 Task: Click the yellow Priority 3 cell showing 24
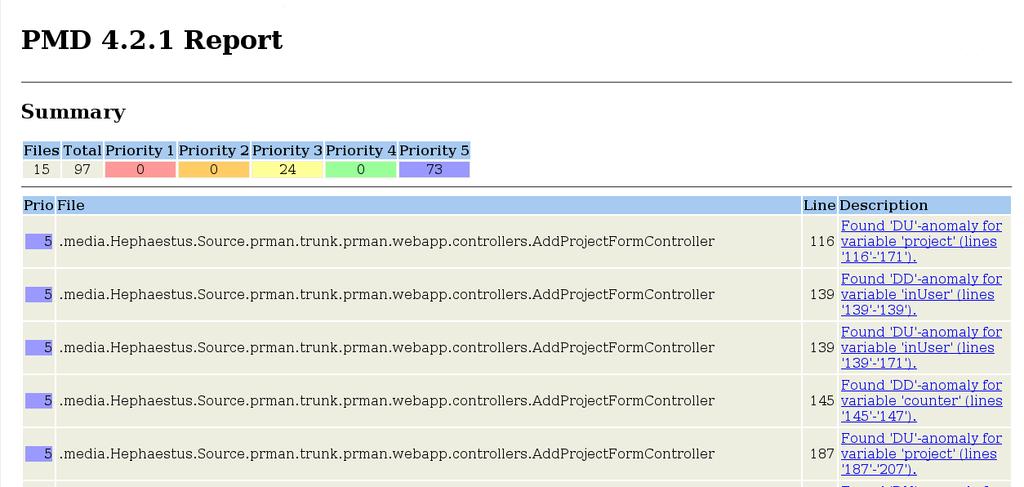click(287, 170)
